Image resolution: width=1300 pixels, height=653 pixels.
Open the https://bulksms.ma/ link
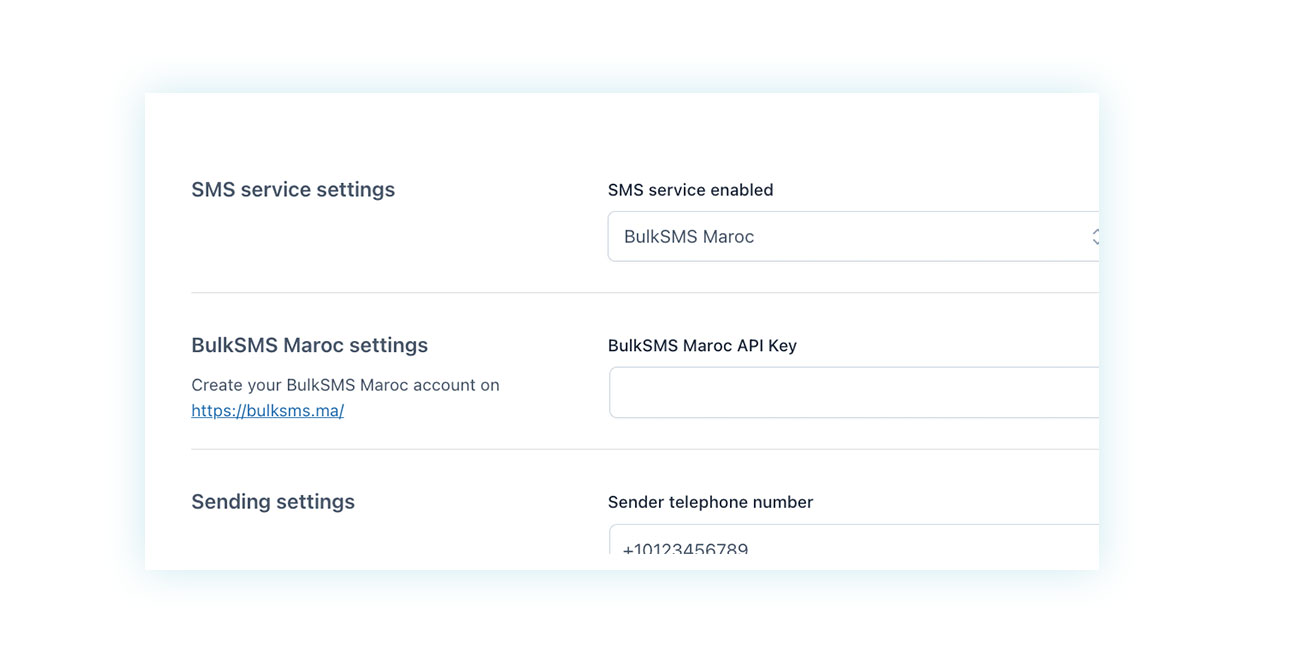tap(267, 410)
